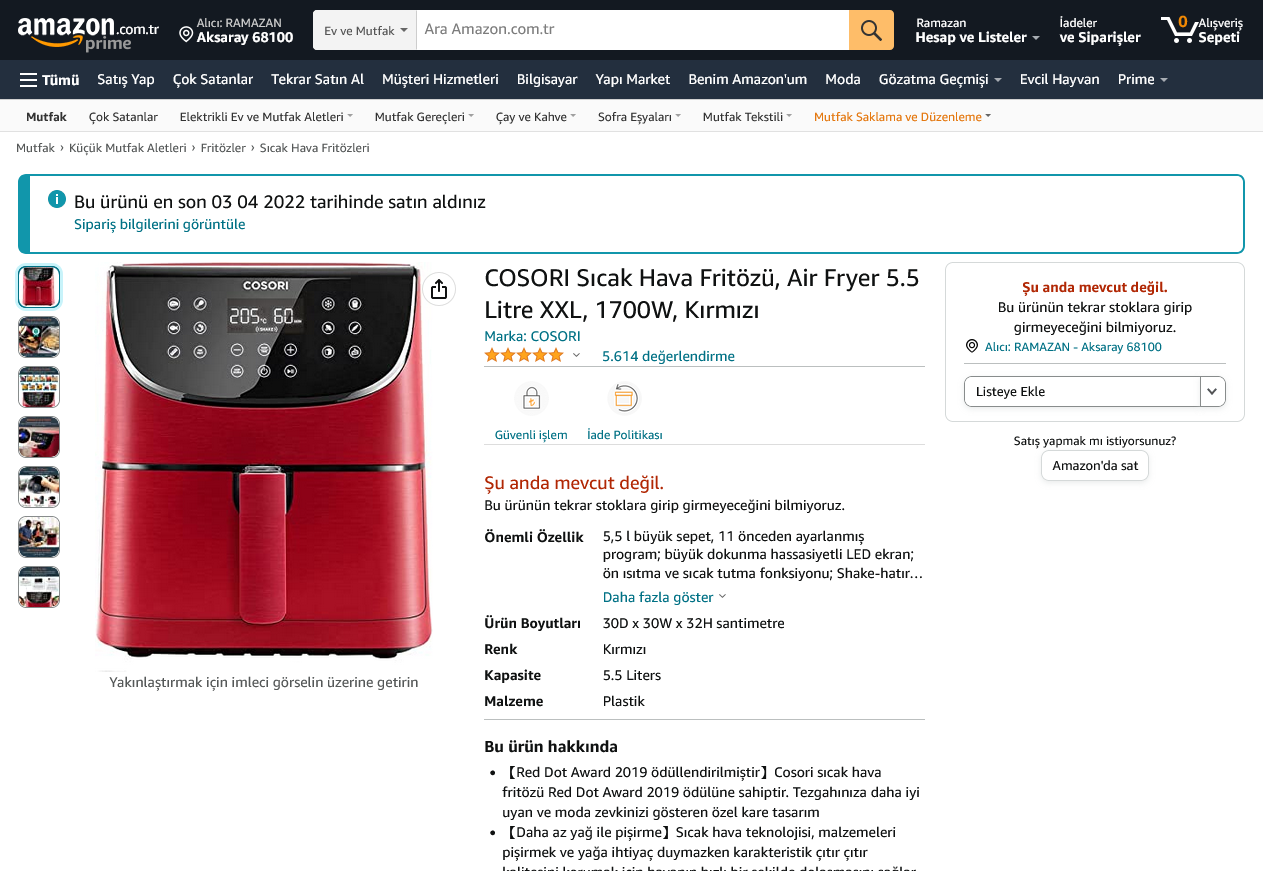Screen dimensions: 1263x871
Task: Select the second product thumbnail image
Action: 39,337
